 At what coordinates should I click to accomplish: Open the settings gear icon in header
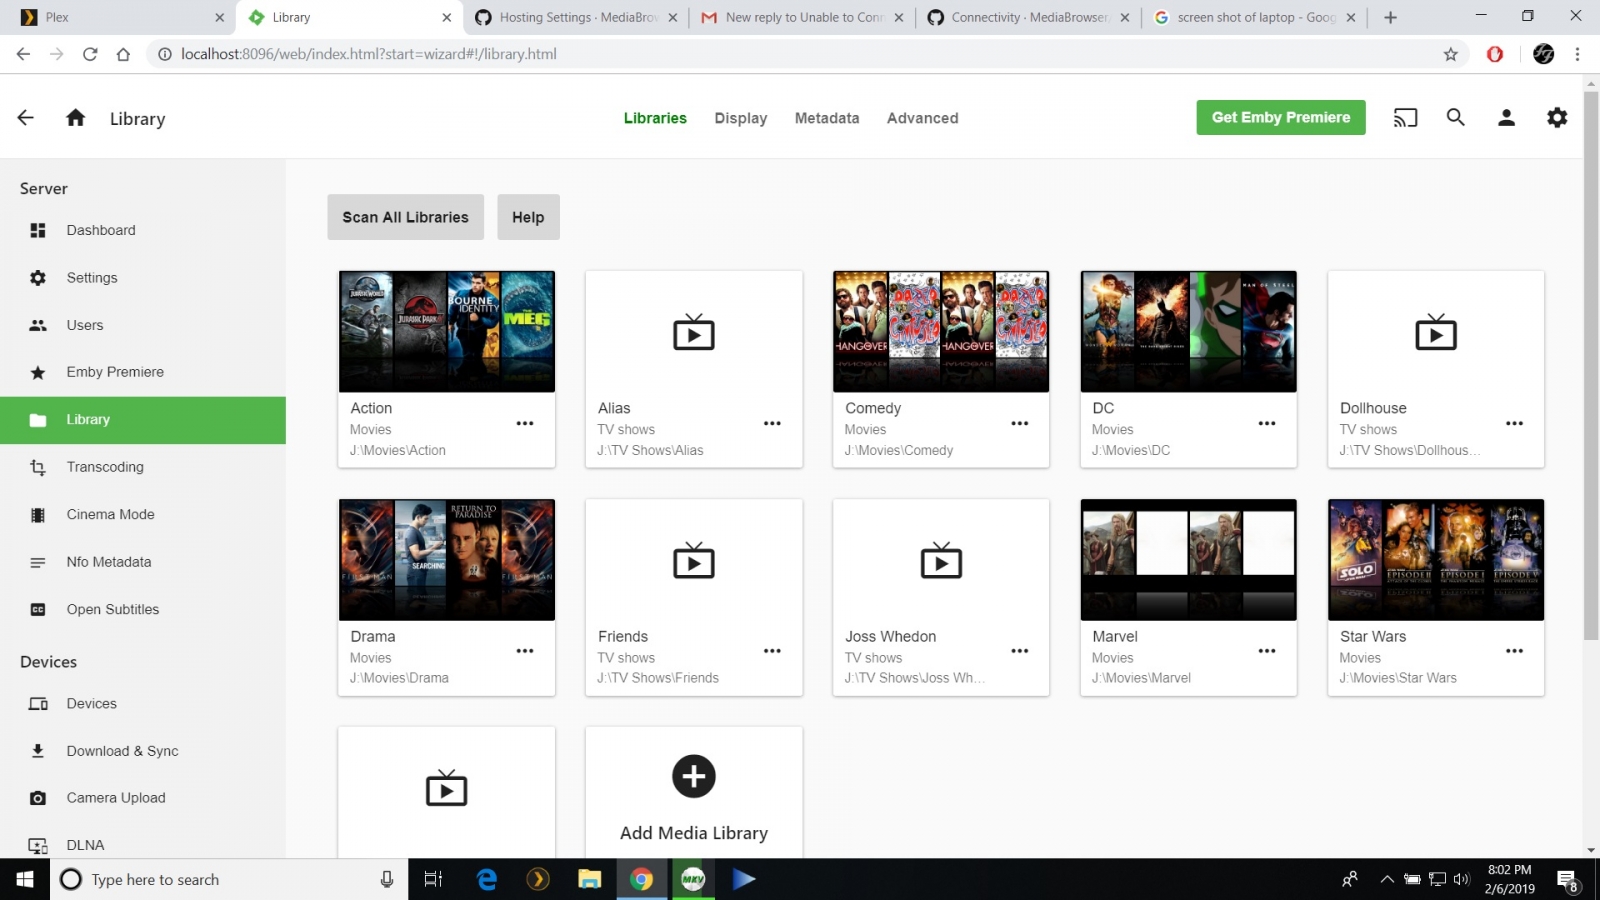point(1557,118)
